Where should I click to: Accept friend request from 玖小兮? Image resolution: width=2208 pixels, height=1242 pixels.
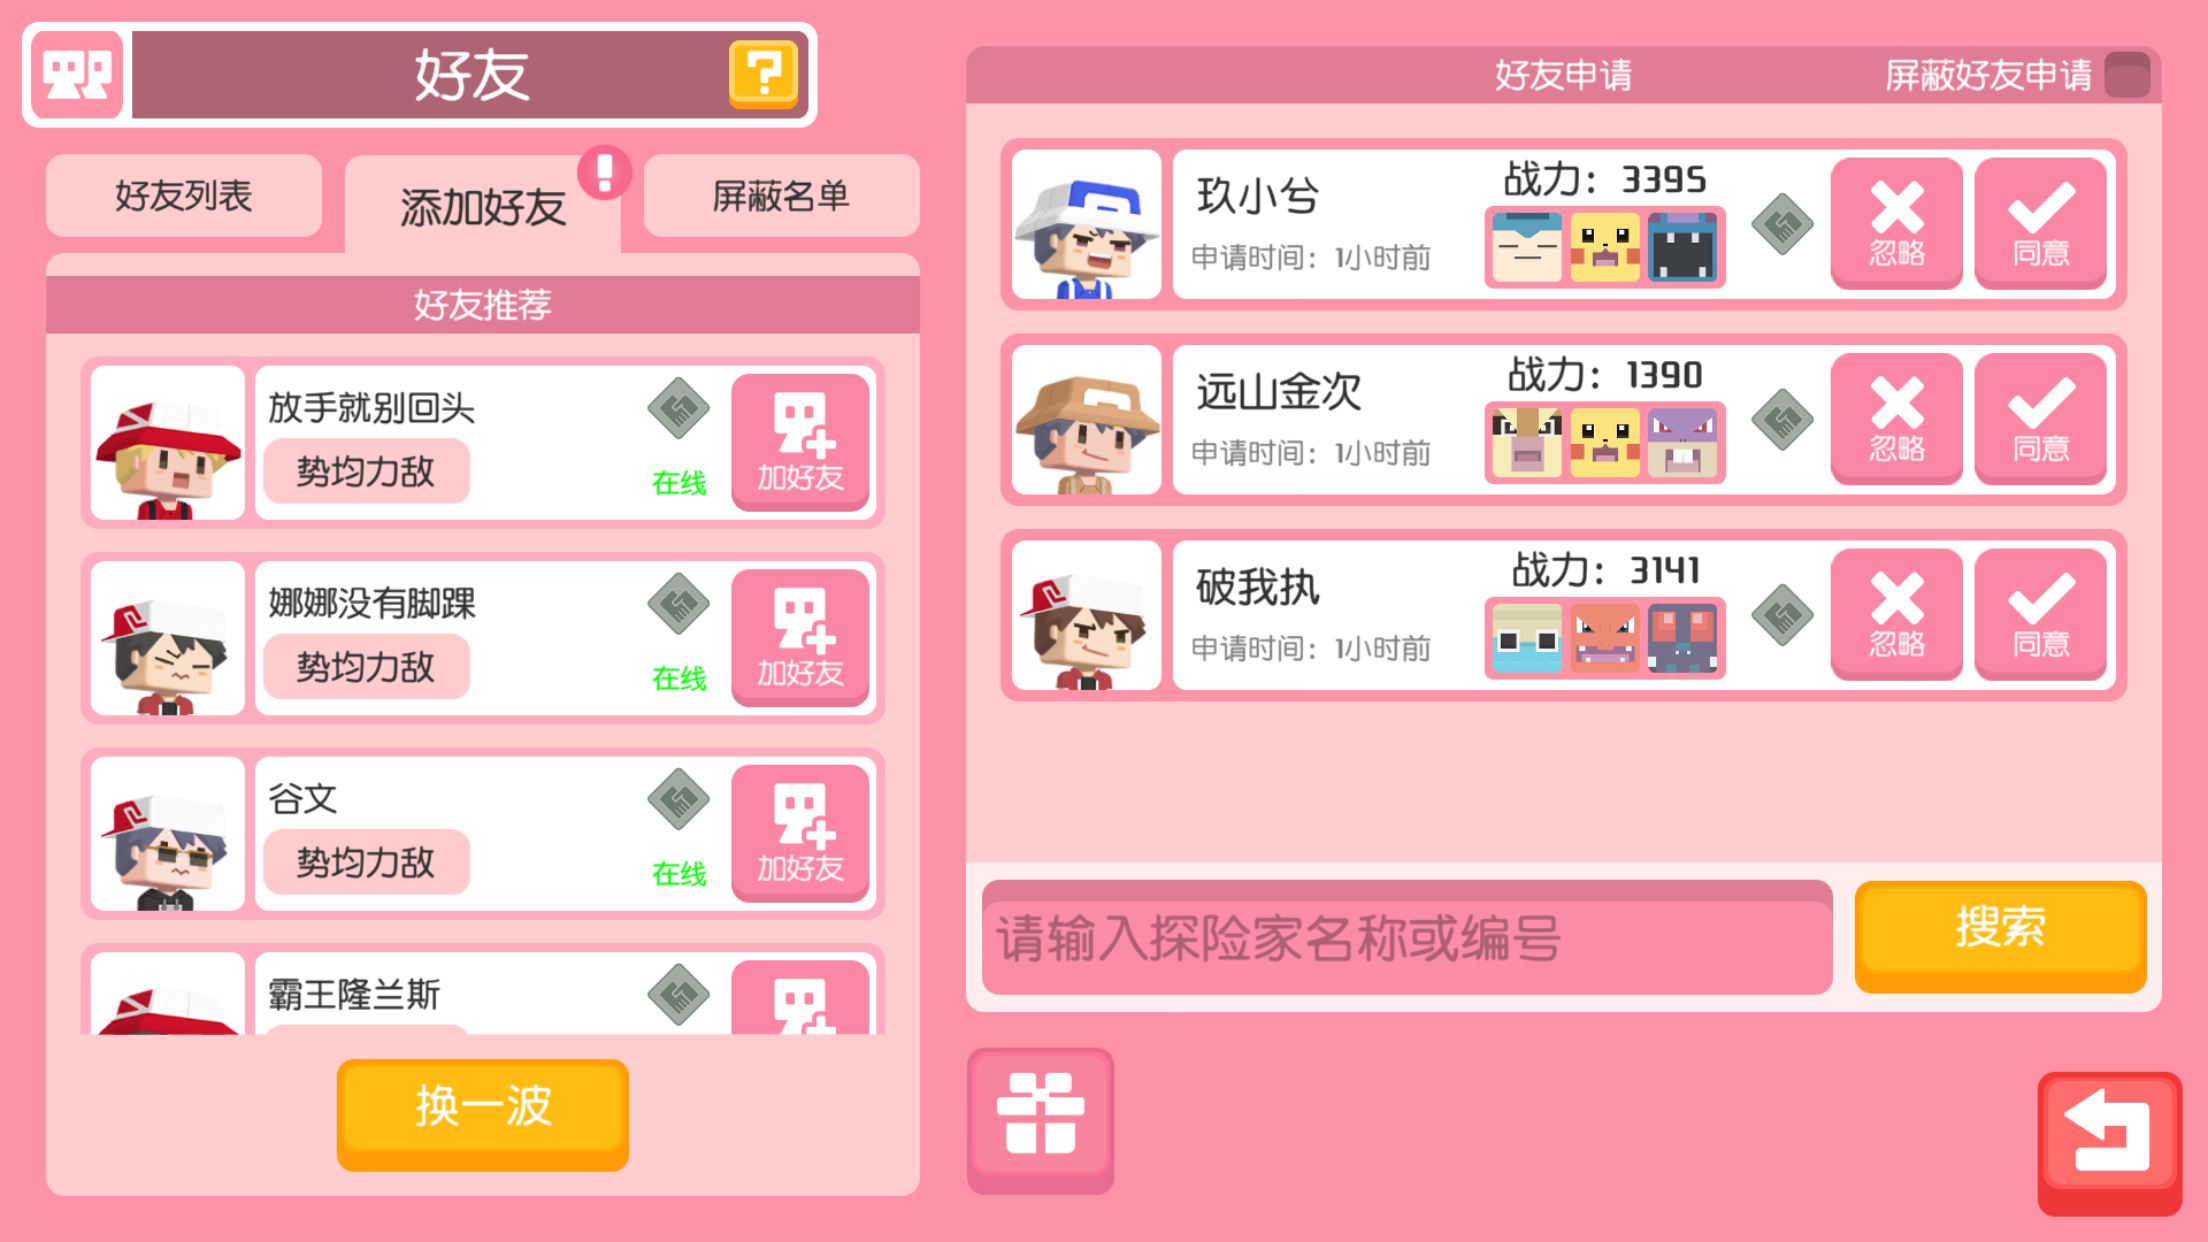[2040, 223]
